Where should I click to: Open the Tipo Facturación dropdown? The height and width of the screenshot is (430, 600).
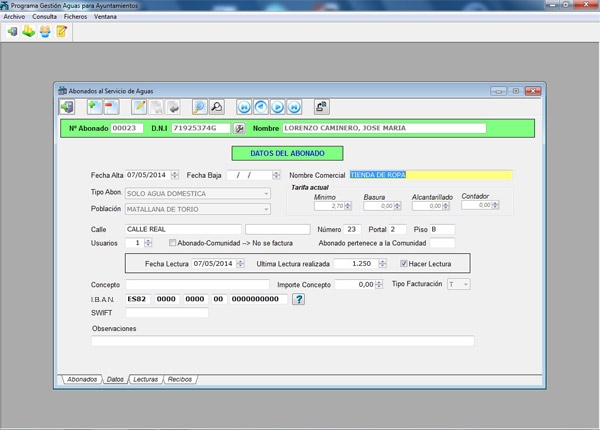(466, 284)
